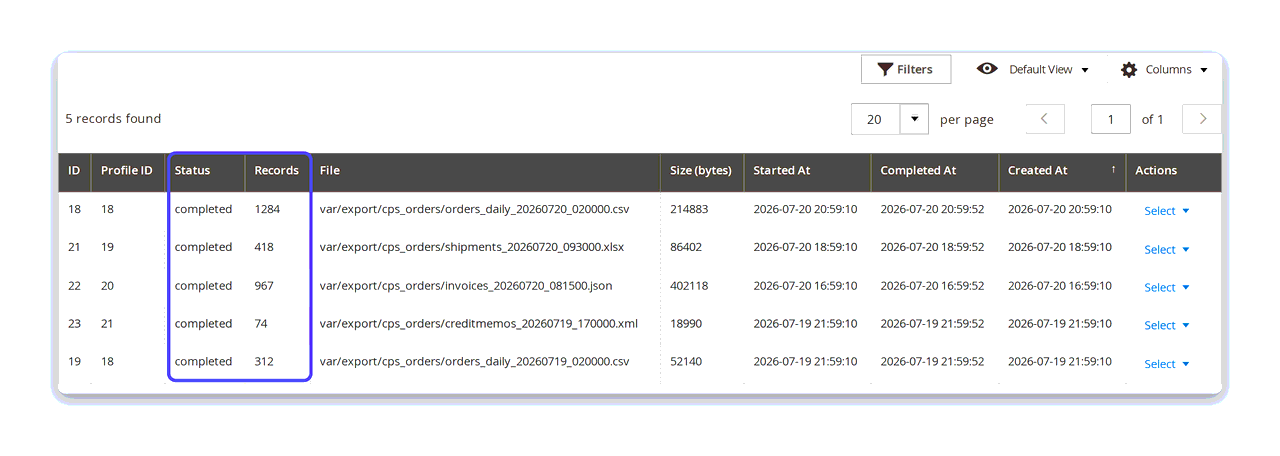The image size is (1280, 456).
Task: Click the ID cell 22
Action: (74, 286)
